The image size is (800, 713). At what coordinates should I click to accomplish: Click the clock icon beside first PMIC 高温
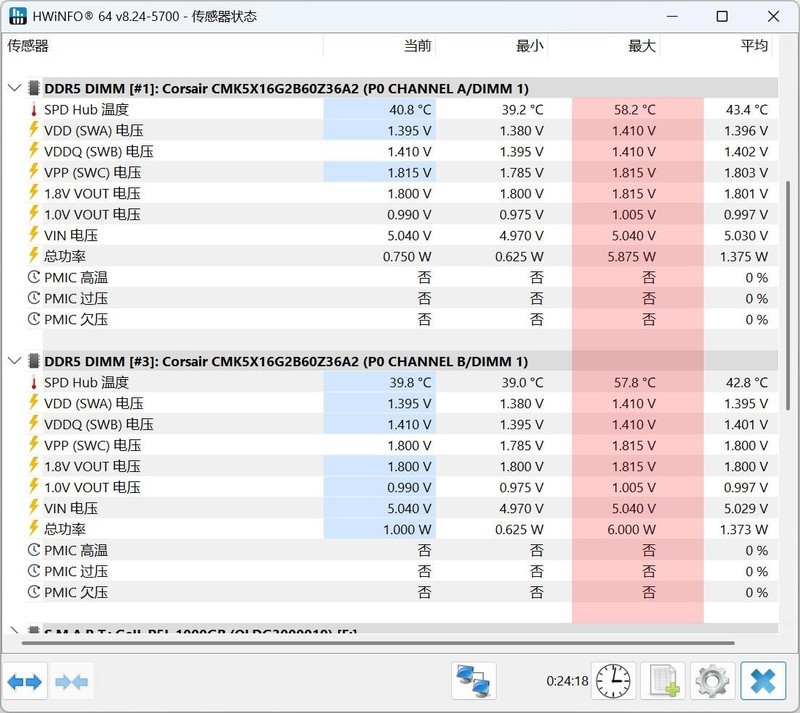(34, 278)
